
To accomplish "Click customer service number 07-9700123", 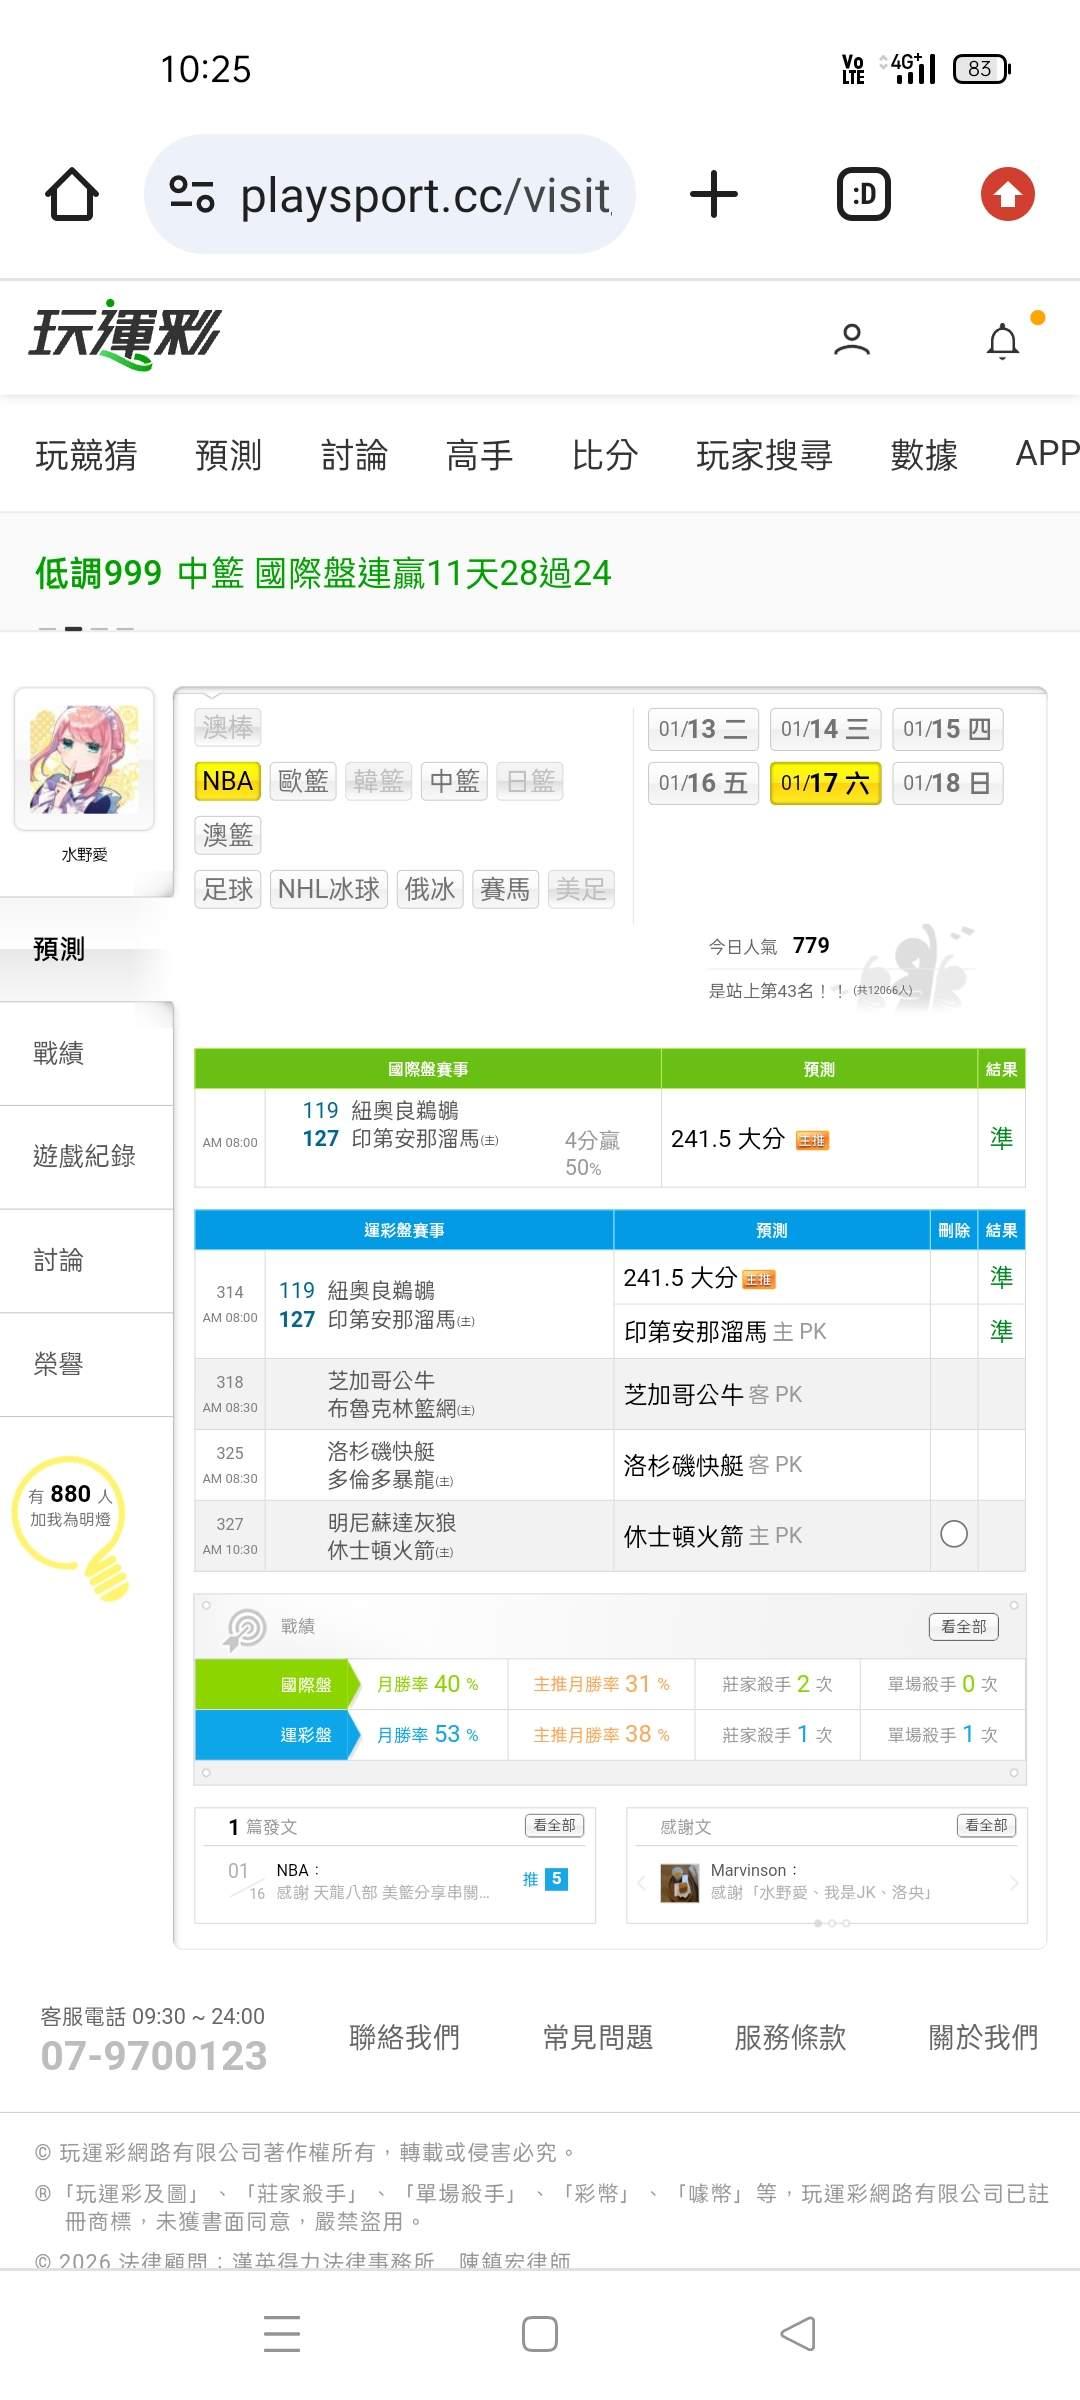I will click(154, 2056).
